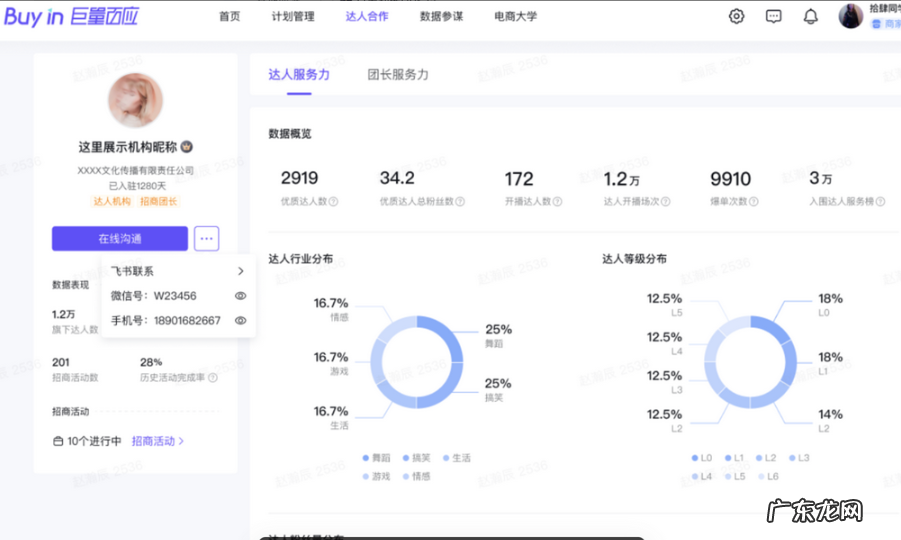This screenshot has width=901, height=540.
Task: Click the 9910 爆单次数 value
Action: pos(730,179)
